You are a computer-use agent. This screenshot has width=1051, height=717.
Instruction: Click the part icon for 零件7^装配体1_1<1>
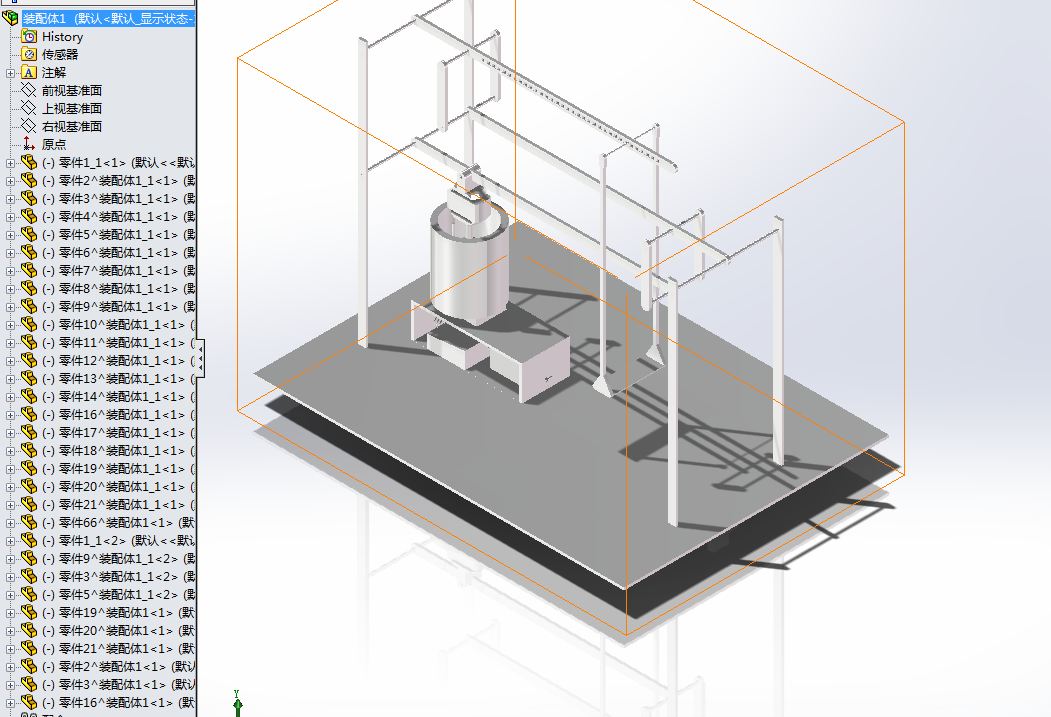[29, 271]
